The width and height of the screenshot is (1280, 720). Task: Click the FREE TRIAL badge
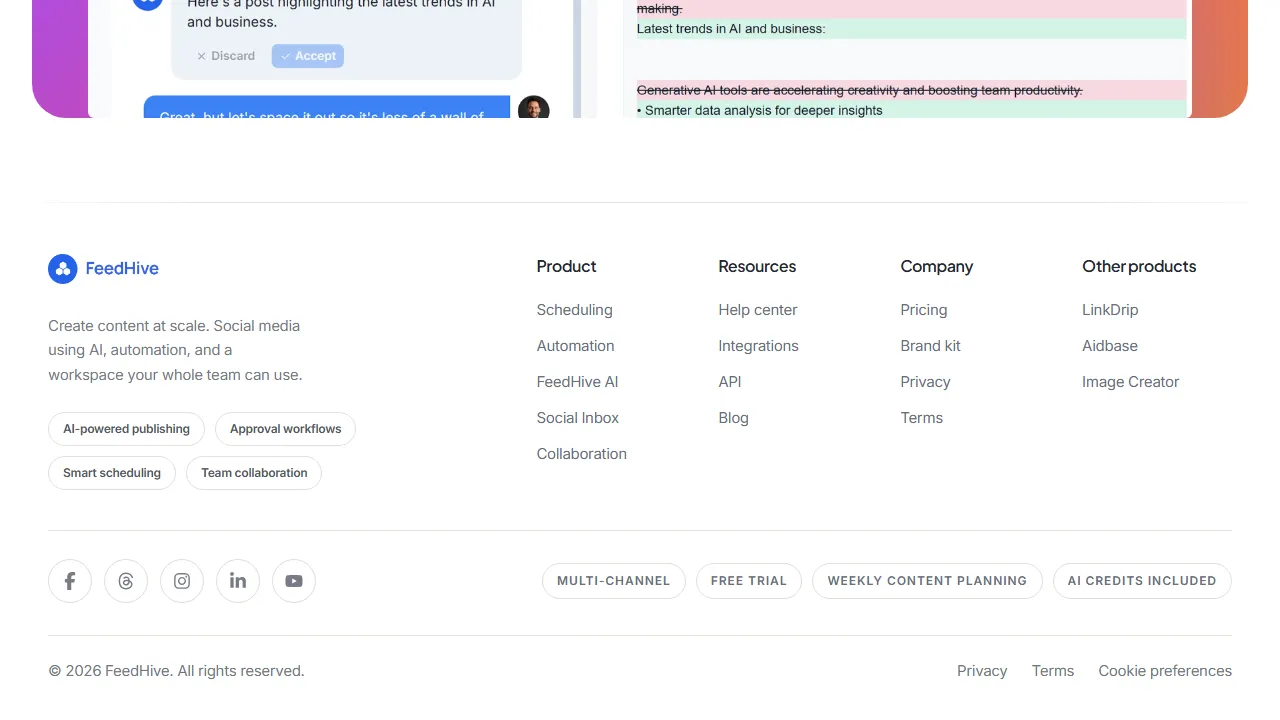(749, 581)
